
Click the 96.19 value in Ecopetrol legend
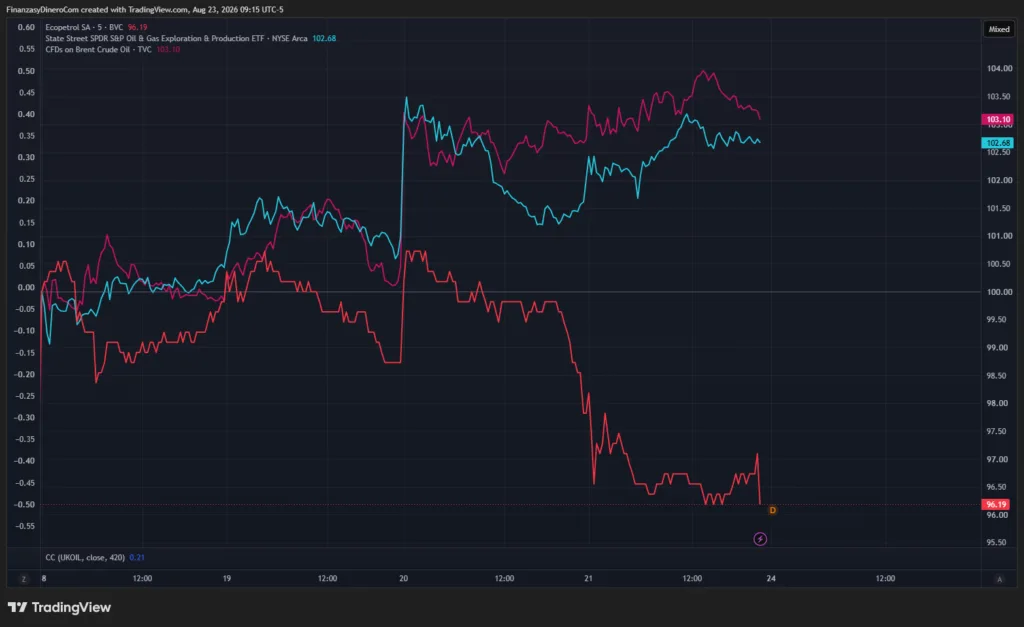click(137, 27)
